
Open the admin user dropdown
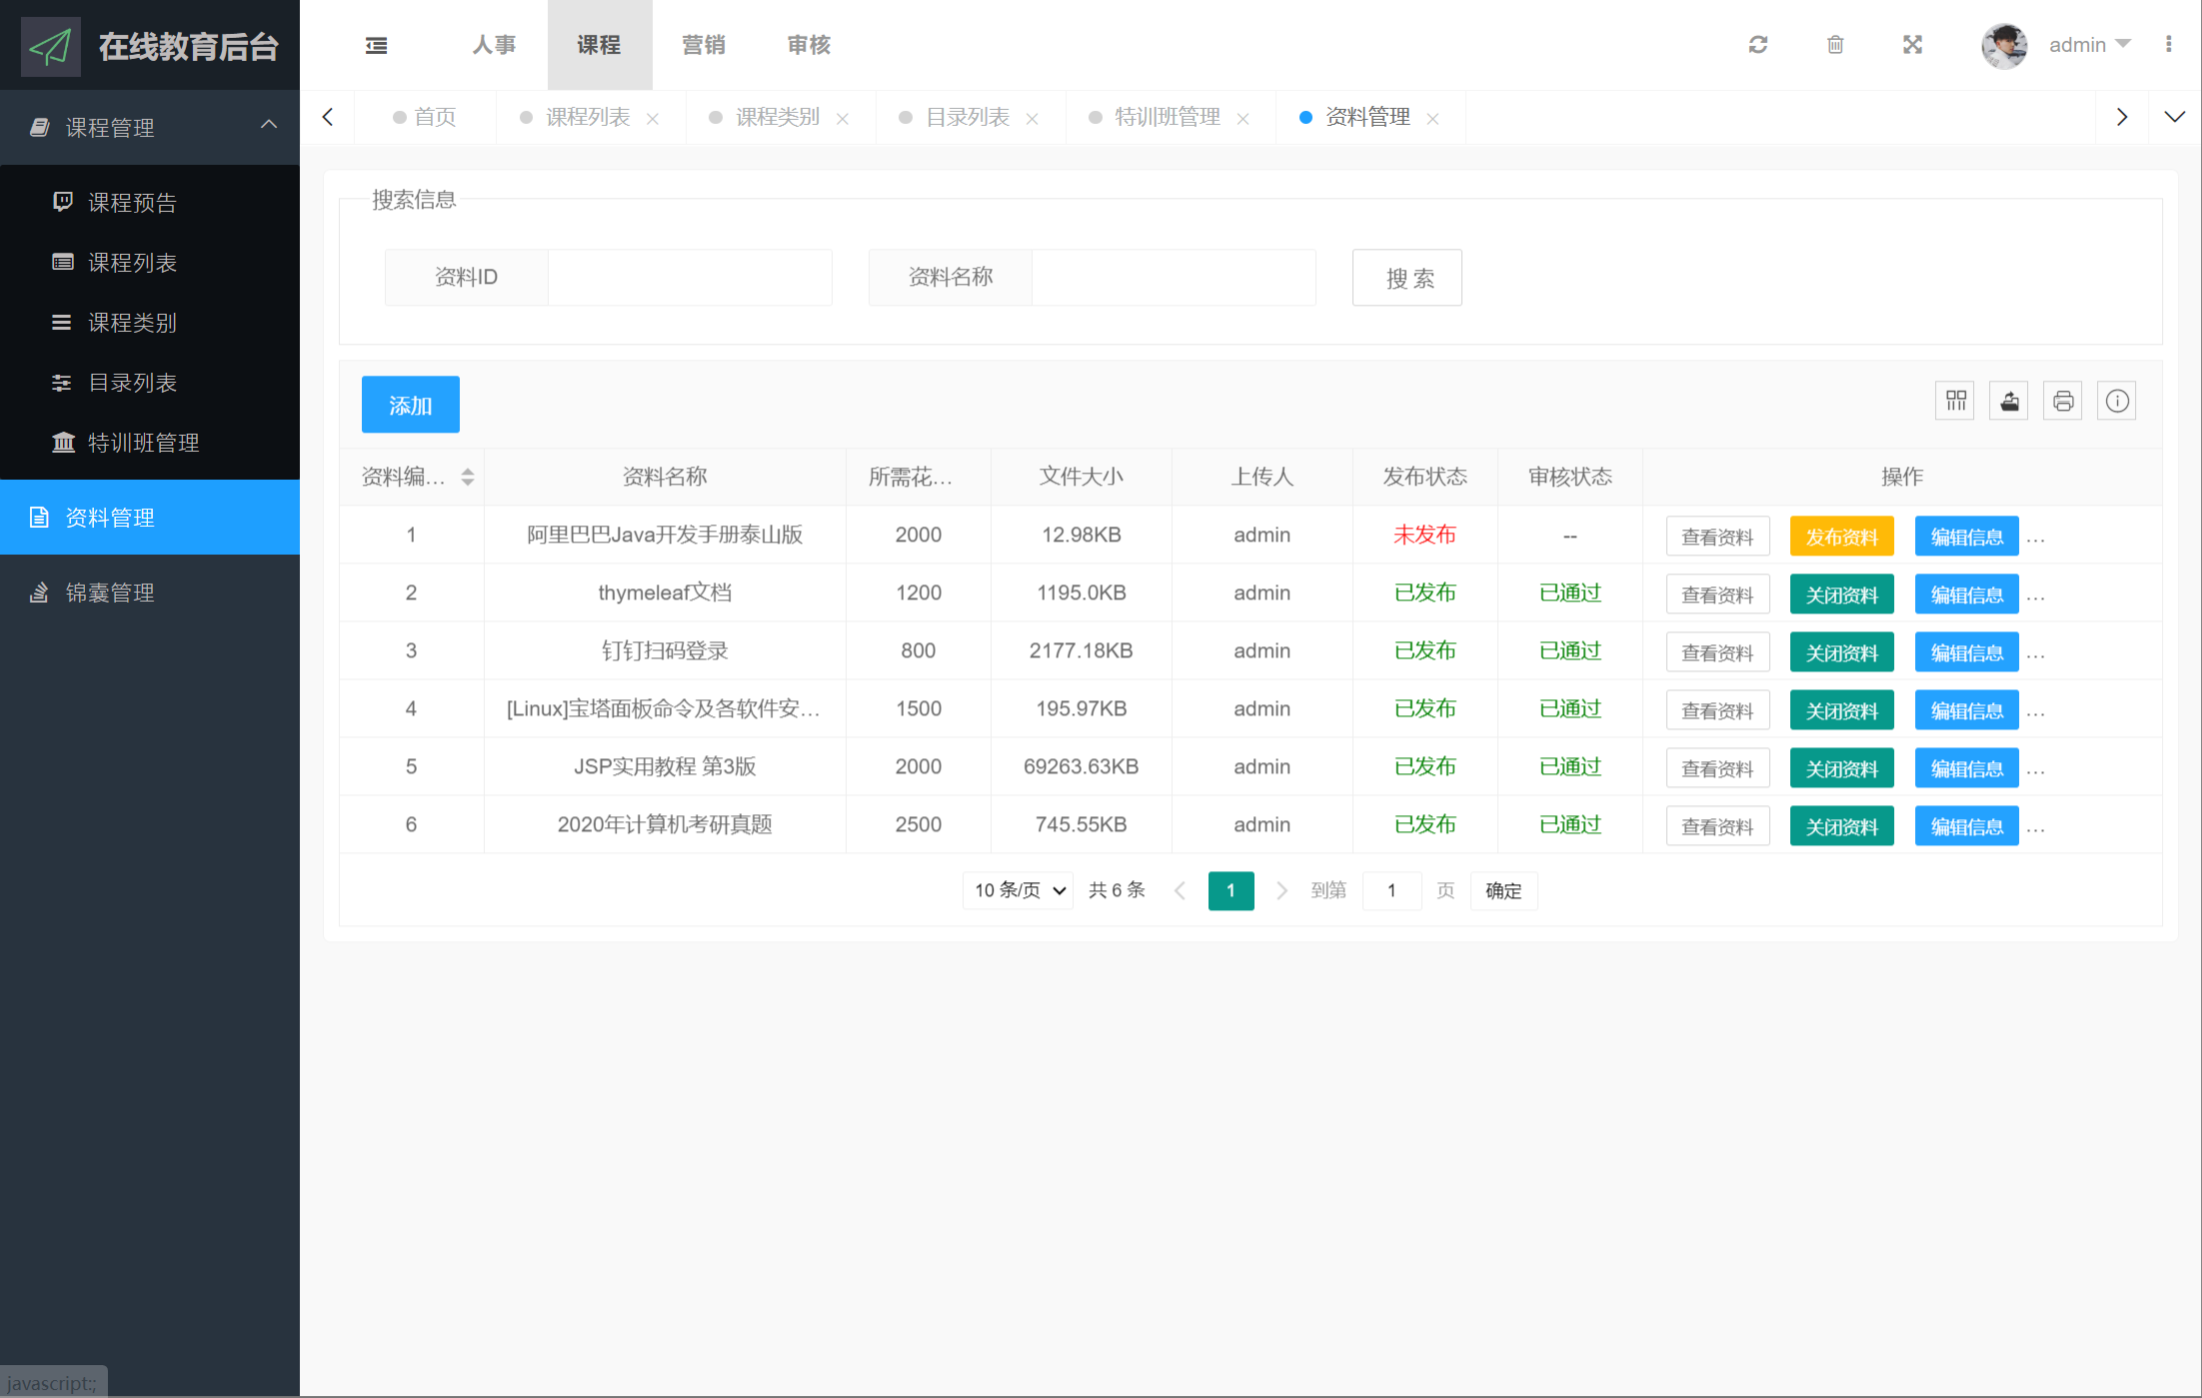[2088, 45]
